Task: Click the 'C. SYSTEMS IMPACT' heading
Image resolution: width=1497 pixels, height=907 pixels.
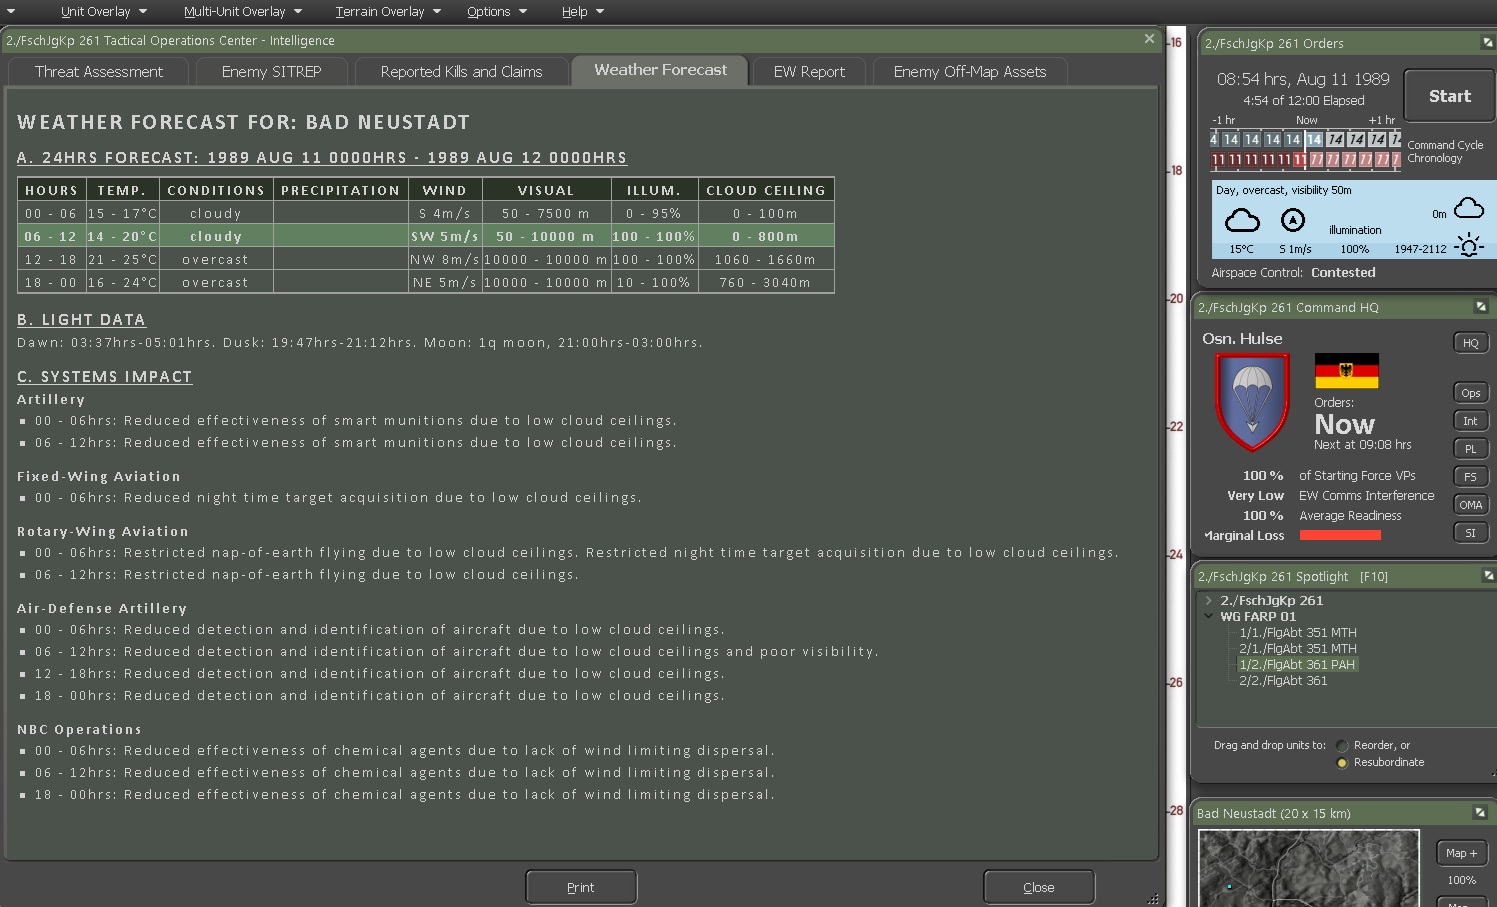Action: 104,377
